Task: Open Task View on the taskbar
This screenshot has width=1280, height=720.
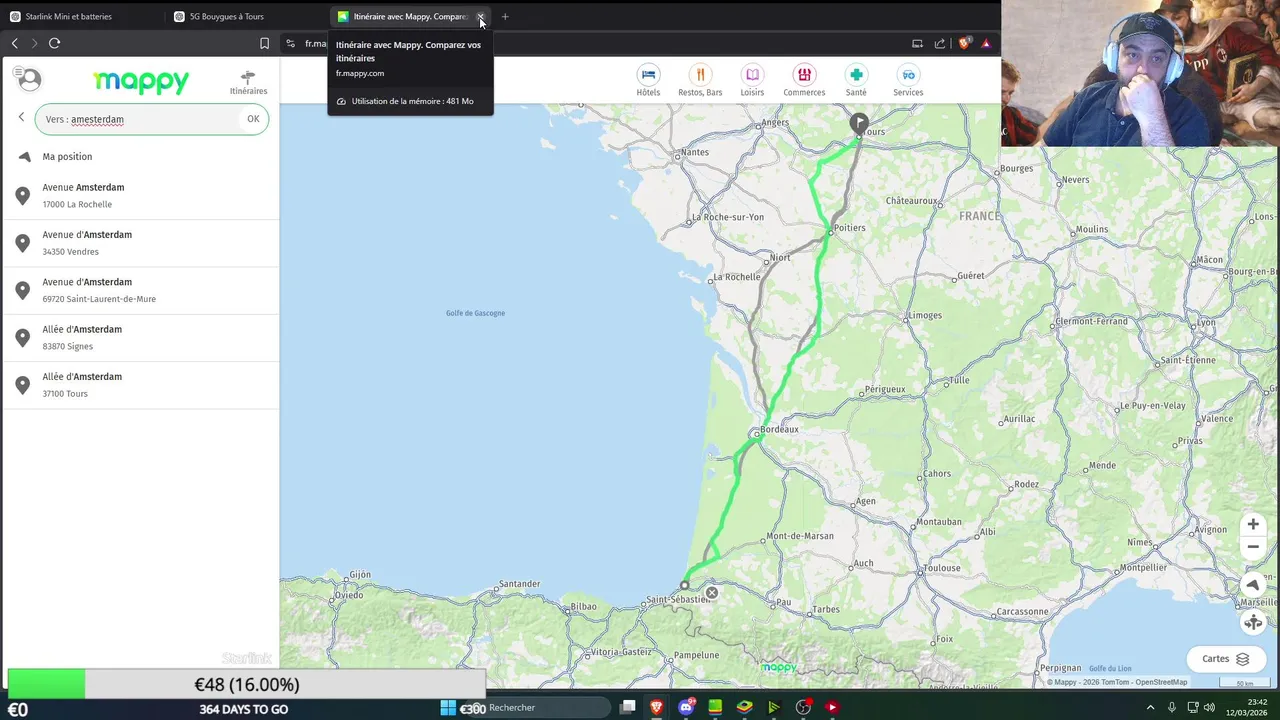Action: [627, 707]
